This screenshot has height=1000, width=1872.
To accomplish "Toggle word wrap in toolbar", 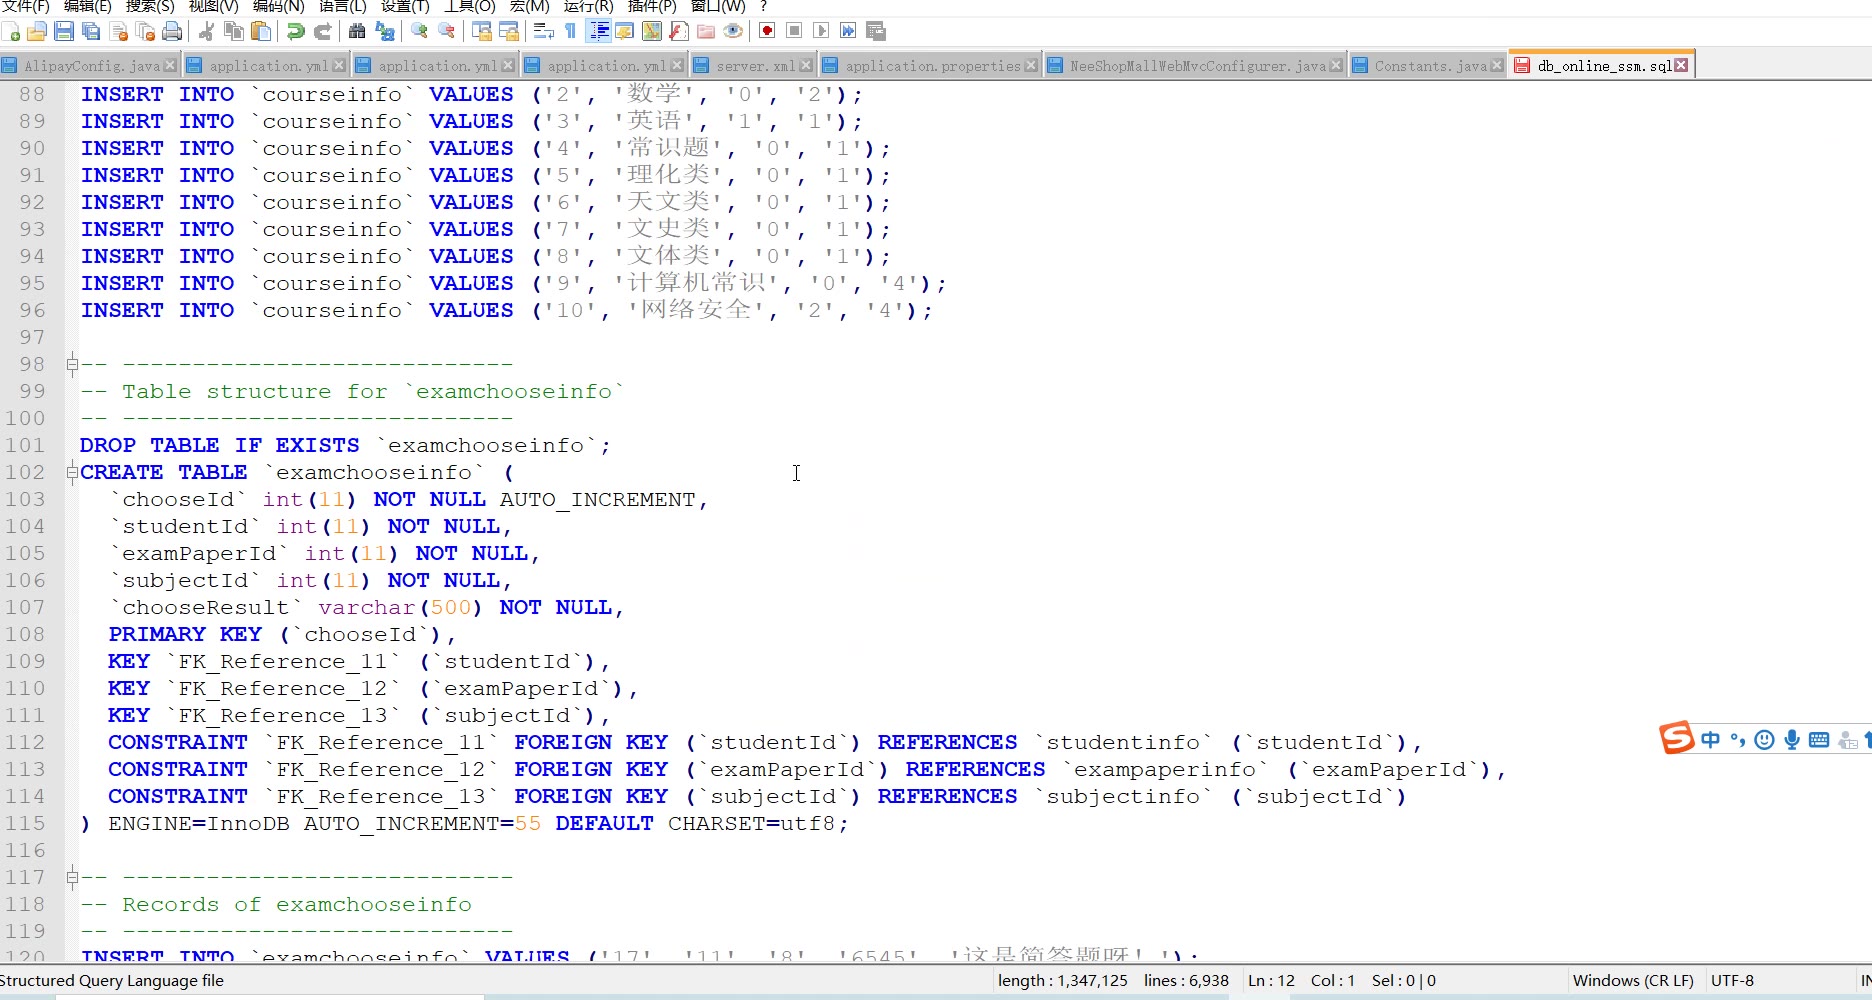I will (x=543, y=31).
